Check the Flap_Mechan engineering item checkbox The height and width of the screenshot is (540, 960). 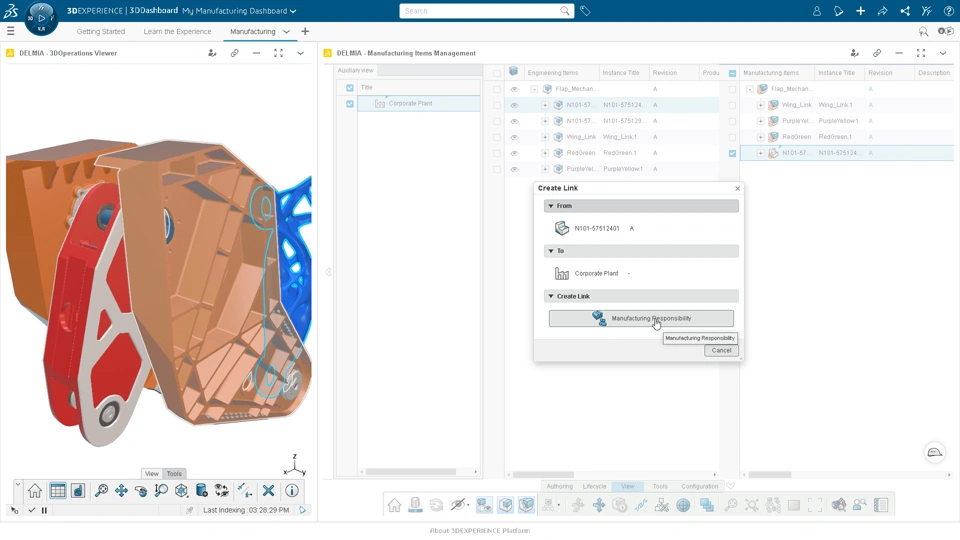[497, 89]
